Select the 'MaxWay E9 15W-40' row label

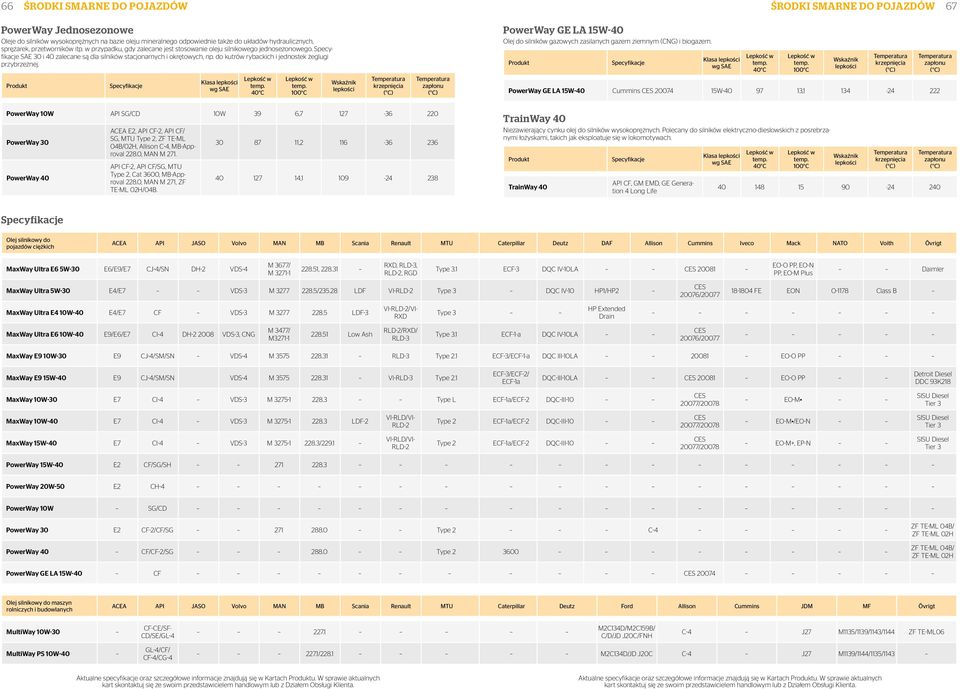[x=36, y=378]
